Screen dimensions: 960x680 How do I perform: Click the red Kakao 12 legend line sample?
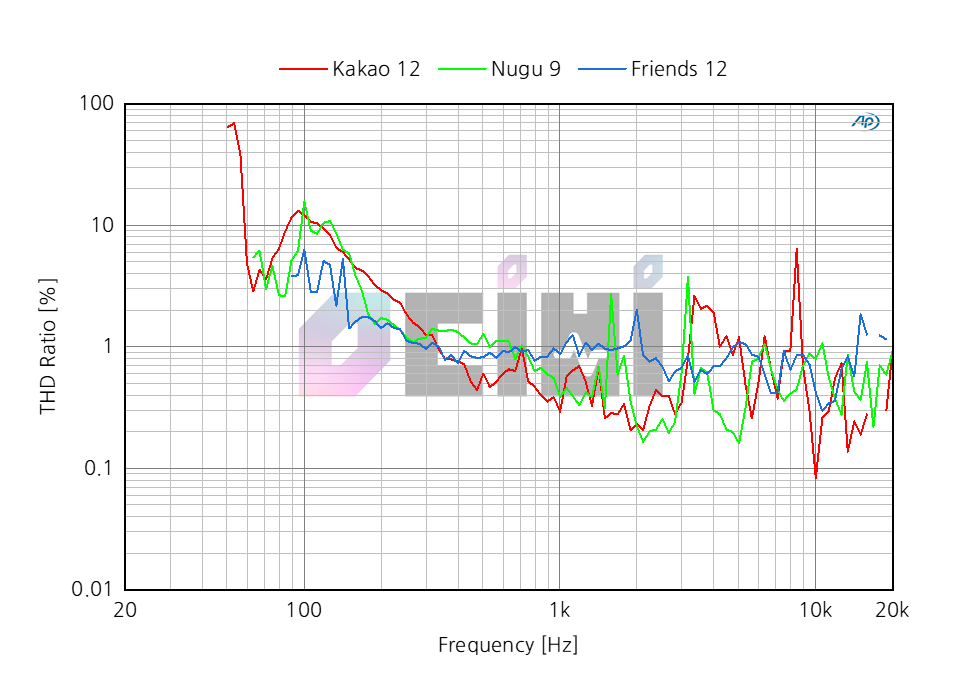tap(302, 69)
